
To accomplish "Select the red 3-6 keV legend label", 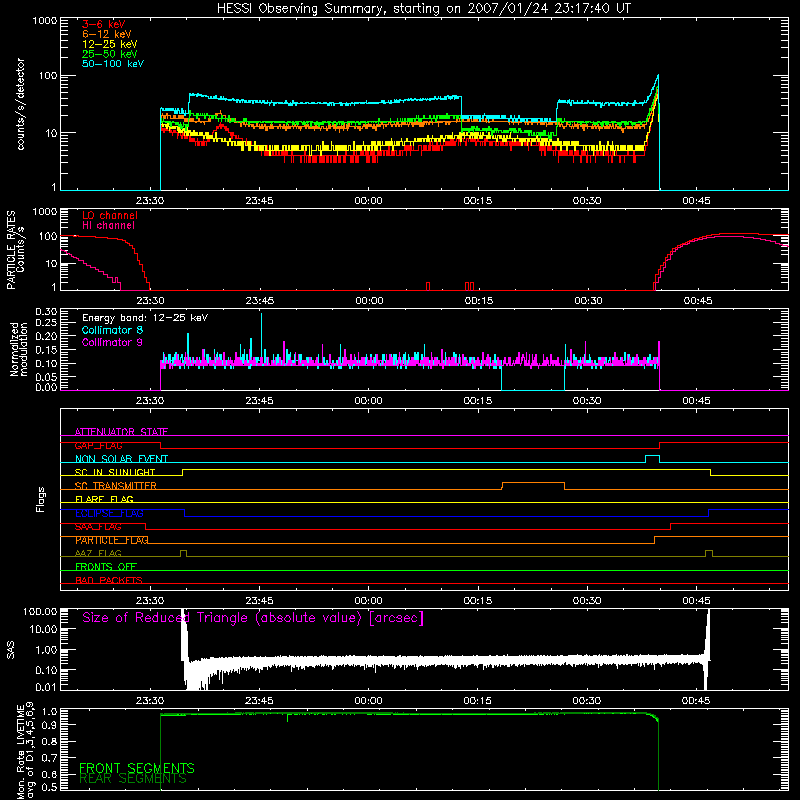I will tap(104, 24).
